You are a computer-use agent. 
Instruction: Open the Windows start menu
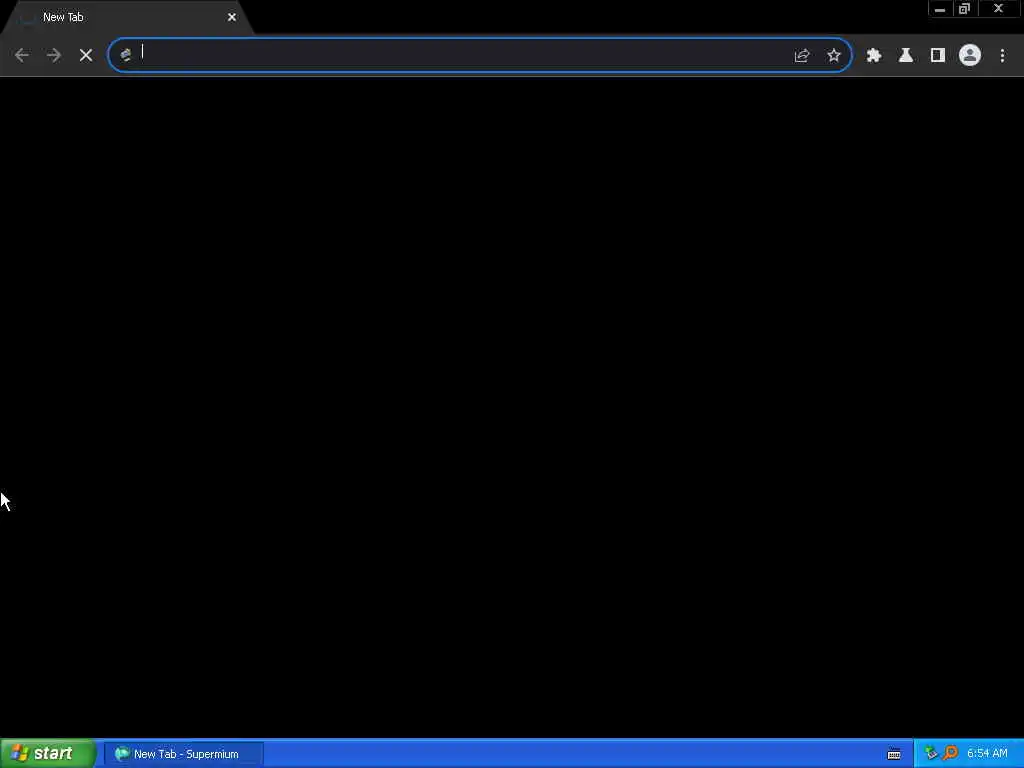pyautogui.click(x=48, y=754)
